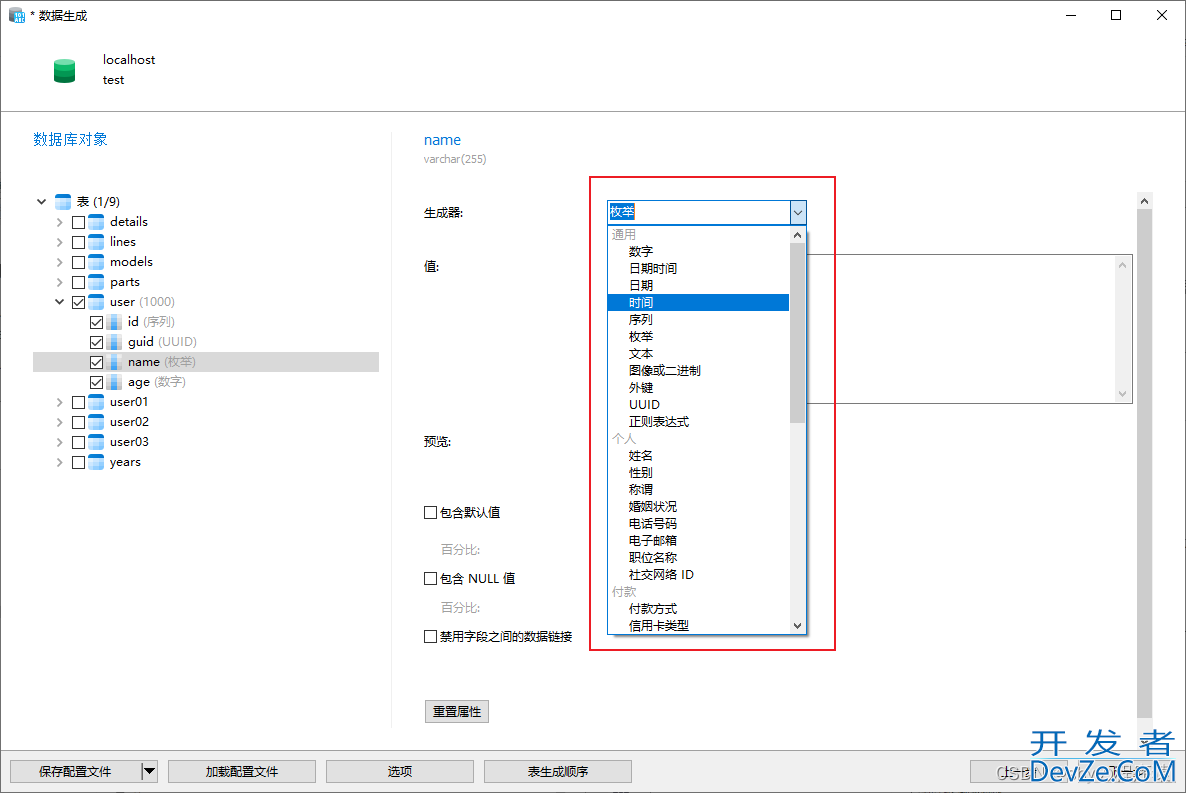
Task: Click the models table icon
Action: 96,262
